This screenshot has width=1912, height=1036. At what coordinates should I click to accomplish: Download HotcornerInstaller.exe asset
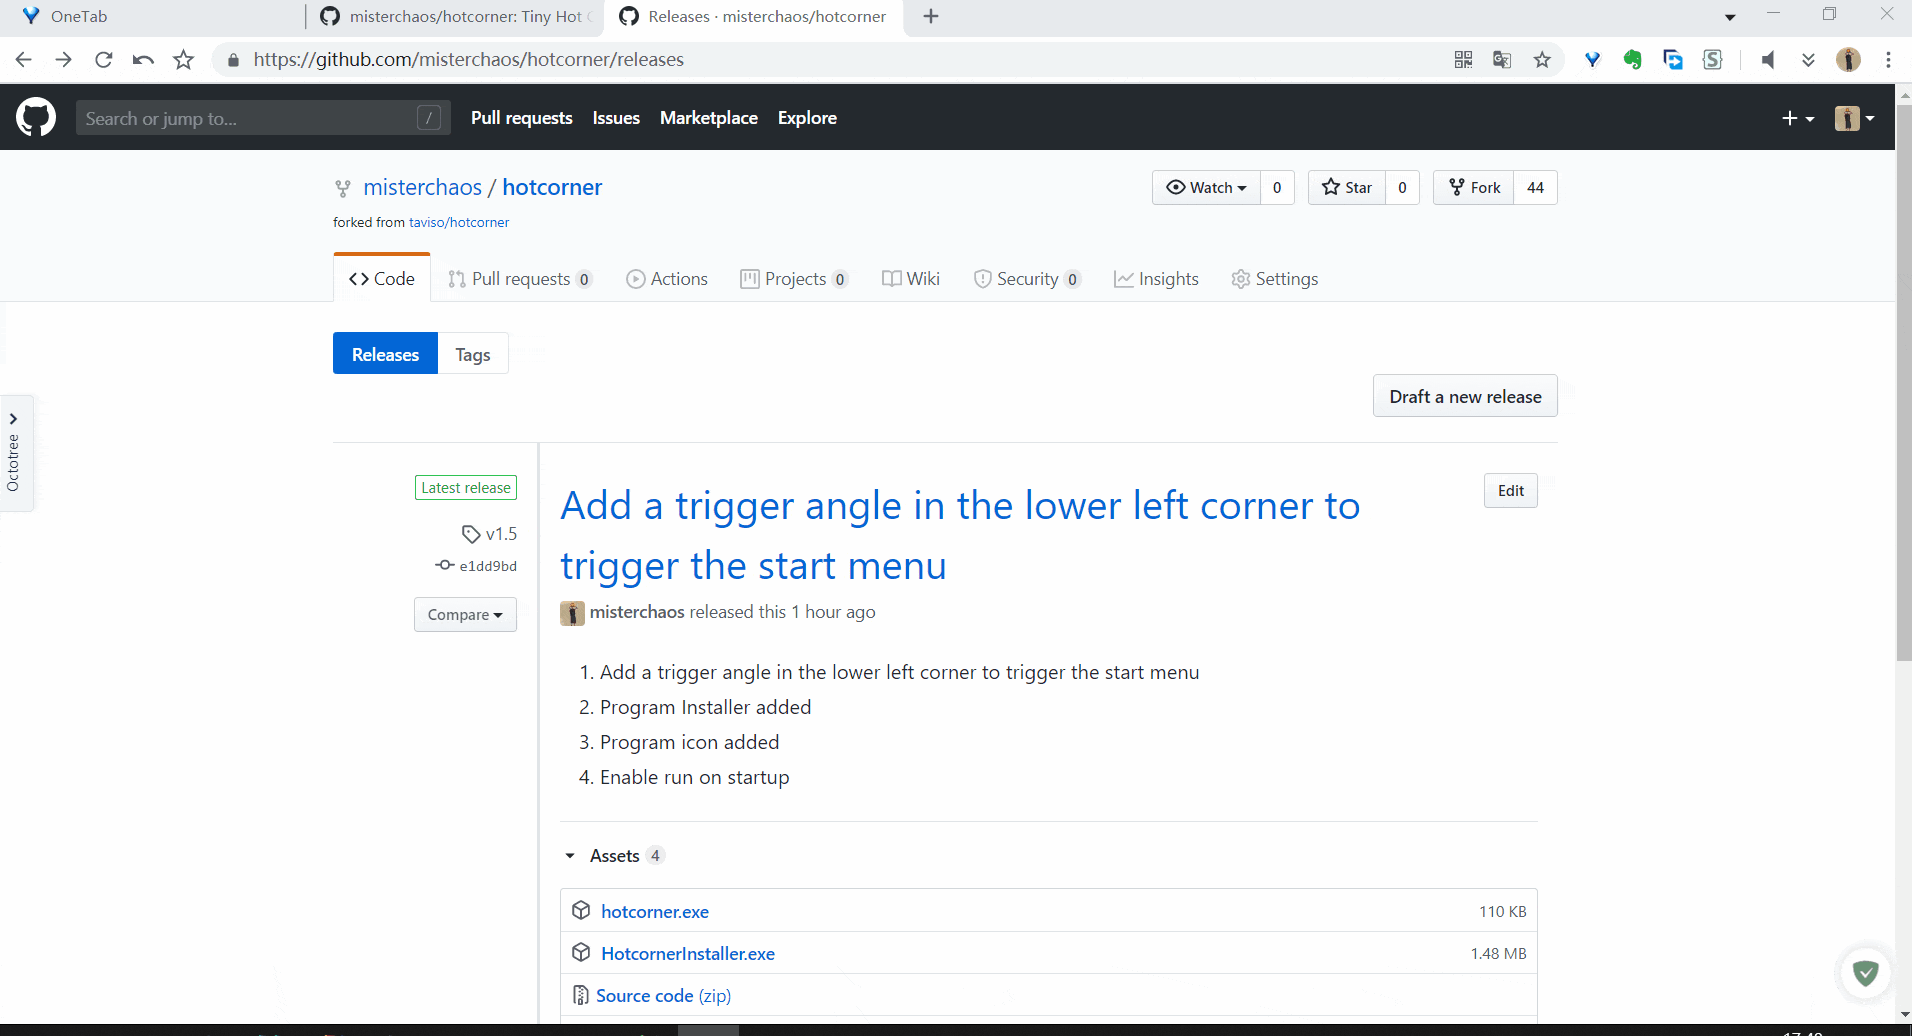pyautogui.click(x=688, y=954)
